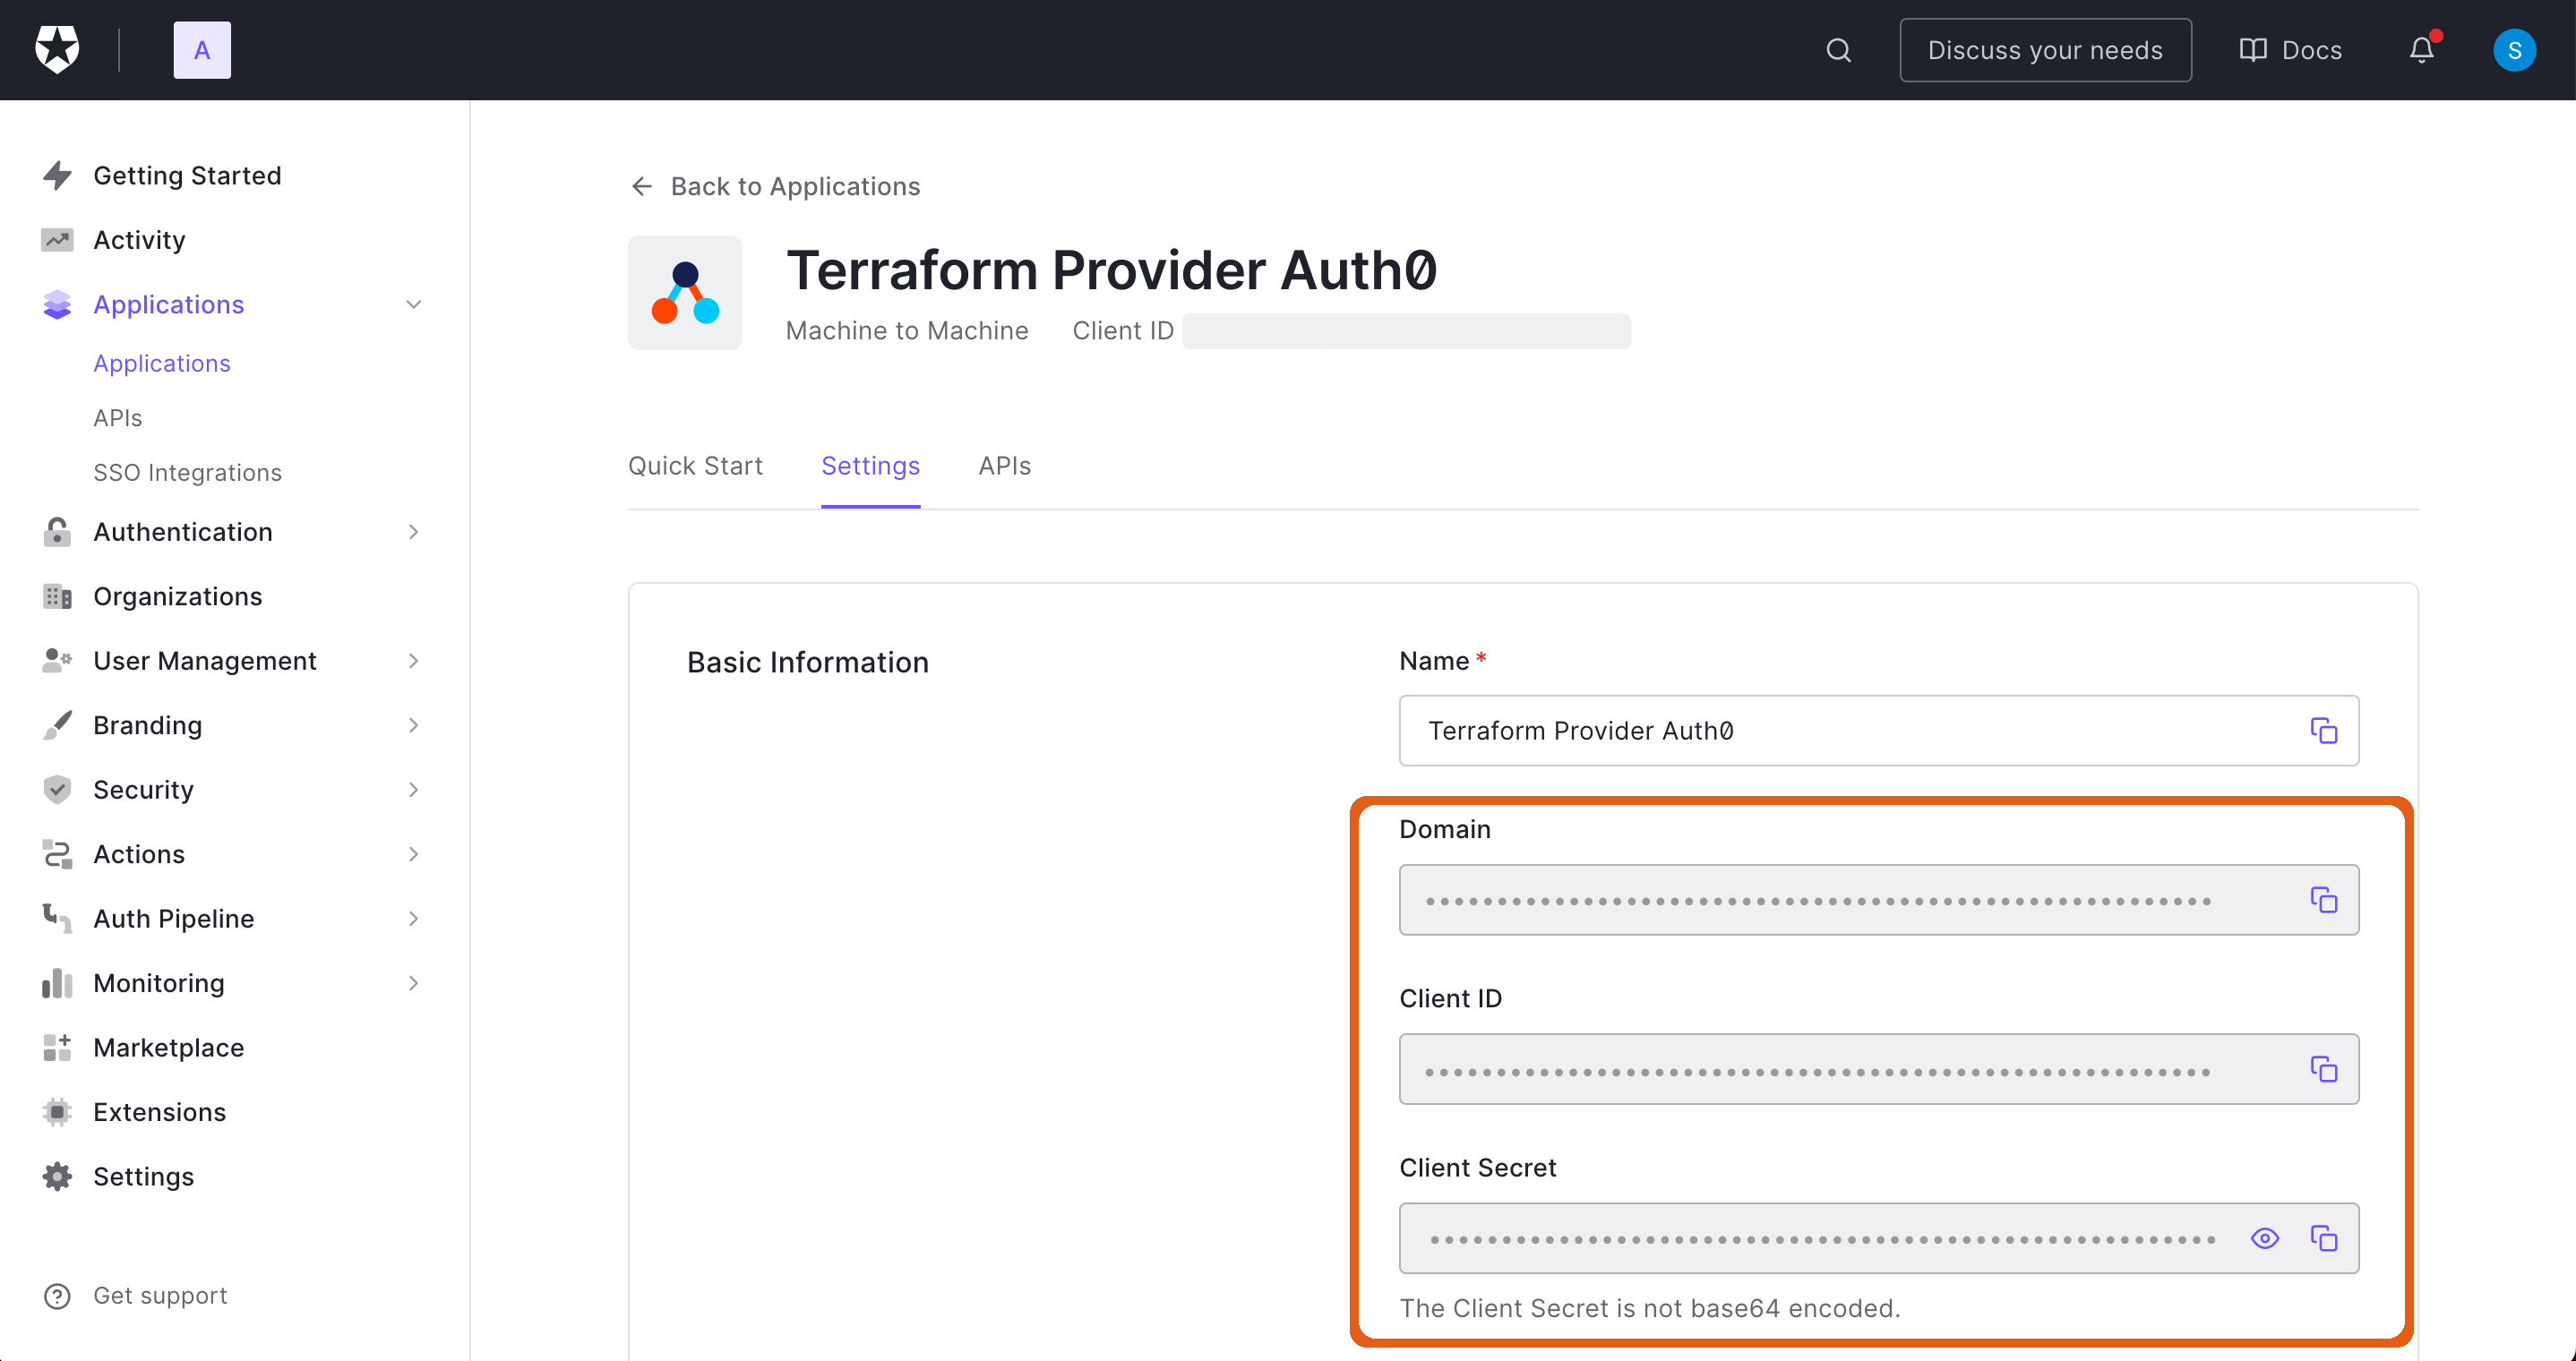Copy the Name field value

tap(2324, 731)
